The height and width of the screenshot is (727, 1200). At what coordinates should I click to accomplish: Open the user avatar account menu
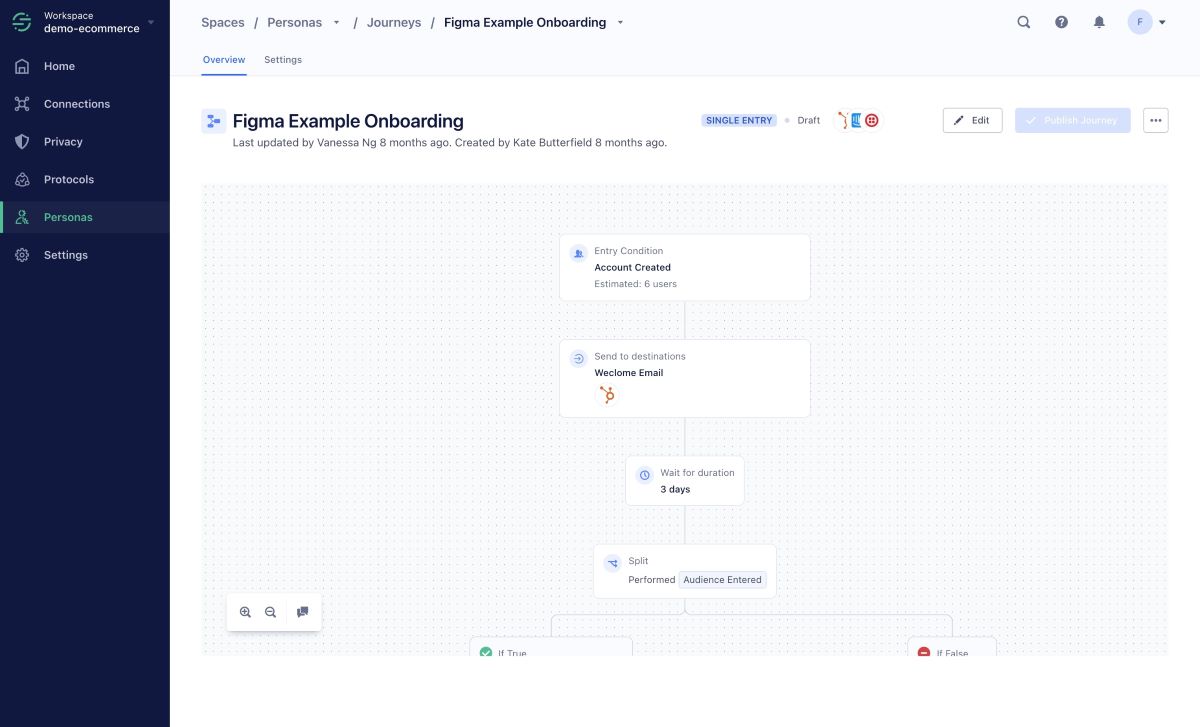(1147, 22)
